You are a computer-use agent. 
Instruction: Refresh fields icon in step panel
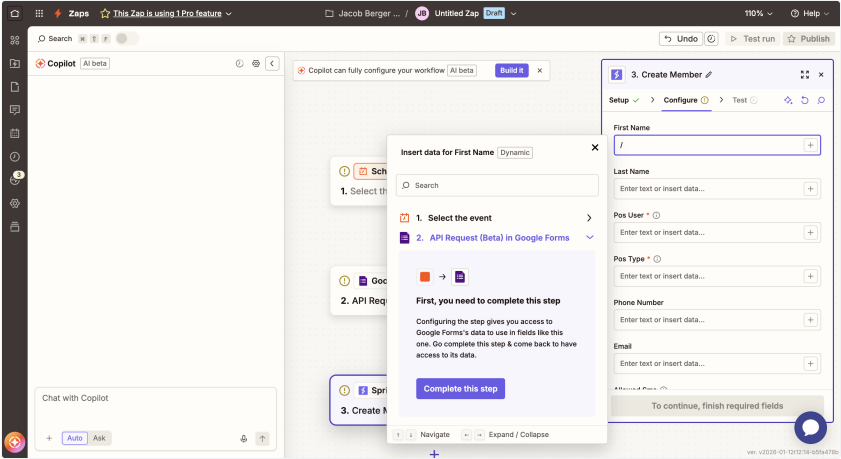tap(805, 100)
